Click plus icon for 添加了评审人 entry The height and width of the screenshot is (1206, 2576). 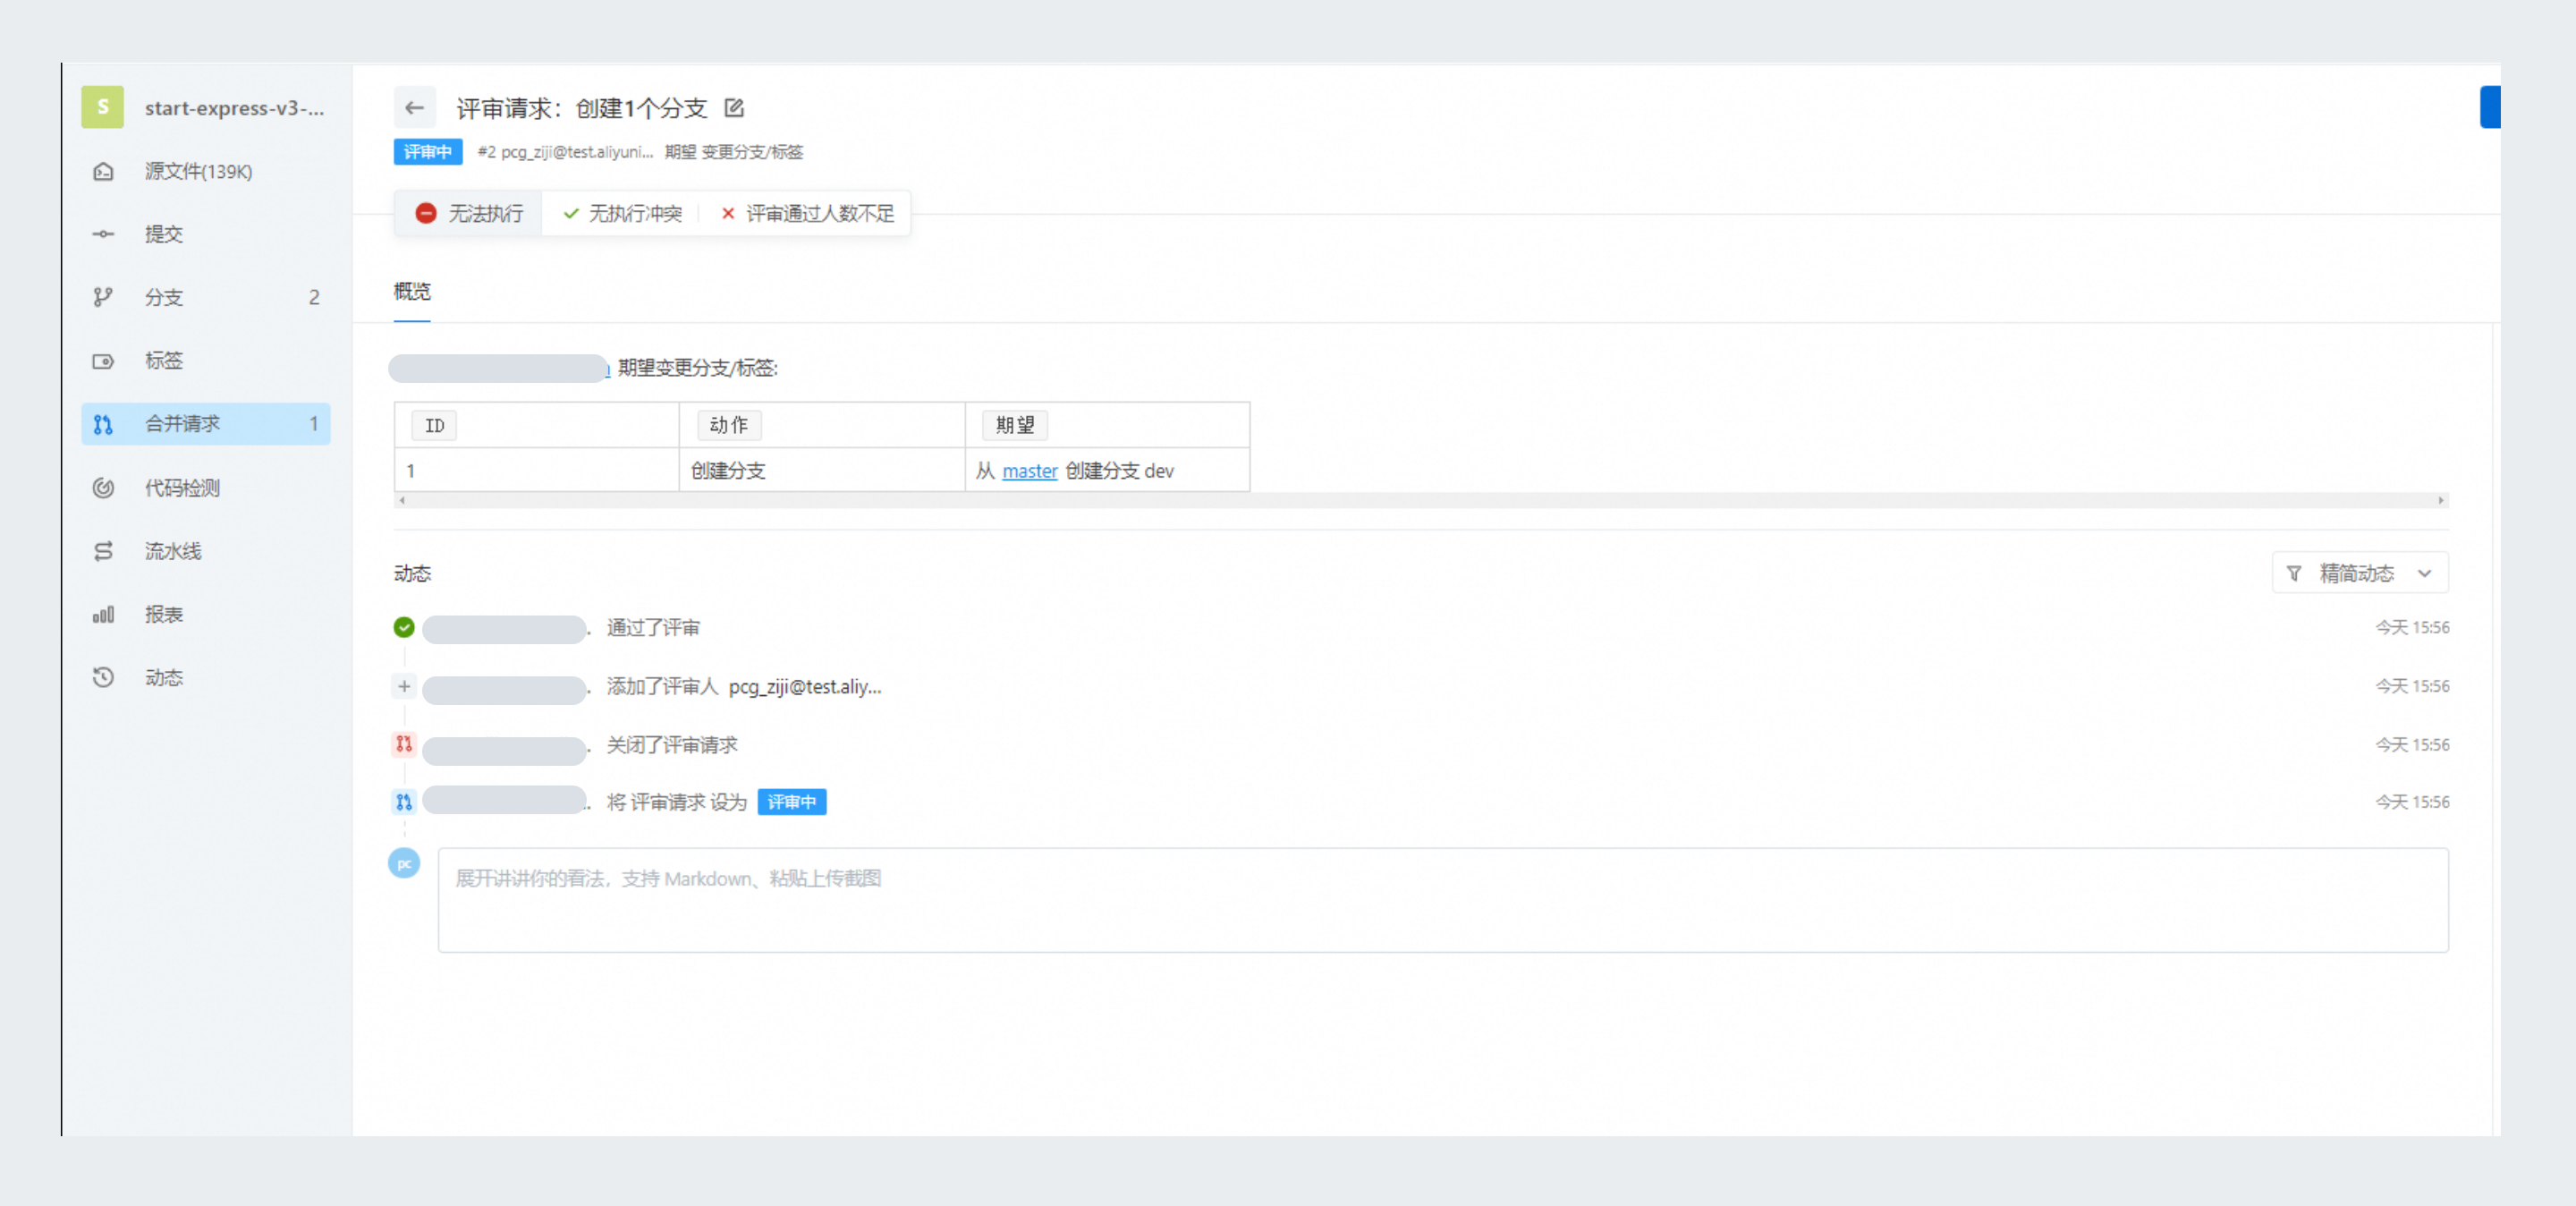[x=404, y=686]
